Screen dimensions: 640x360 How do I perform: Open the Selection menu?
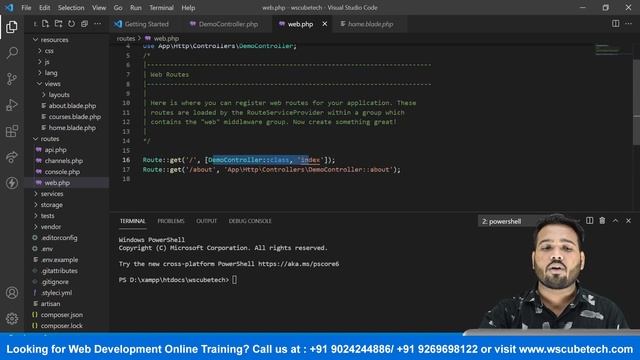pyautogui.click(x=71, y=8)
